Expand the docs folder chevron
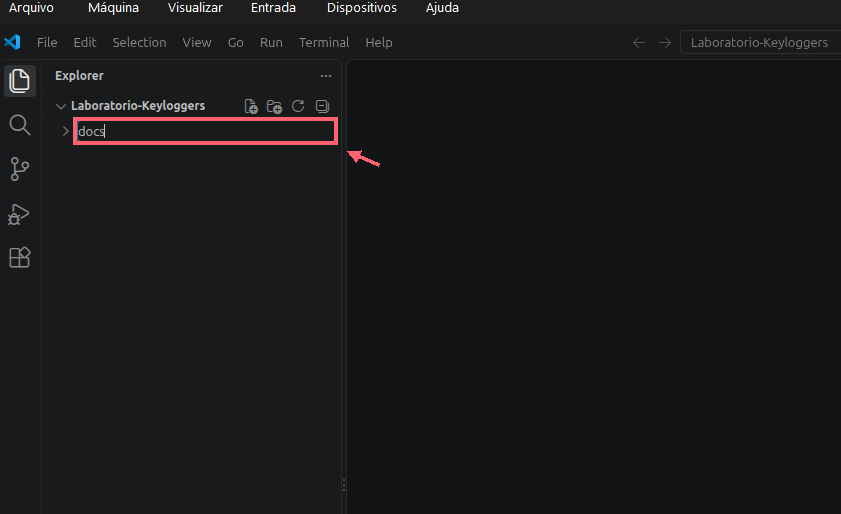 (65, 131)
